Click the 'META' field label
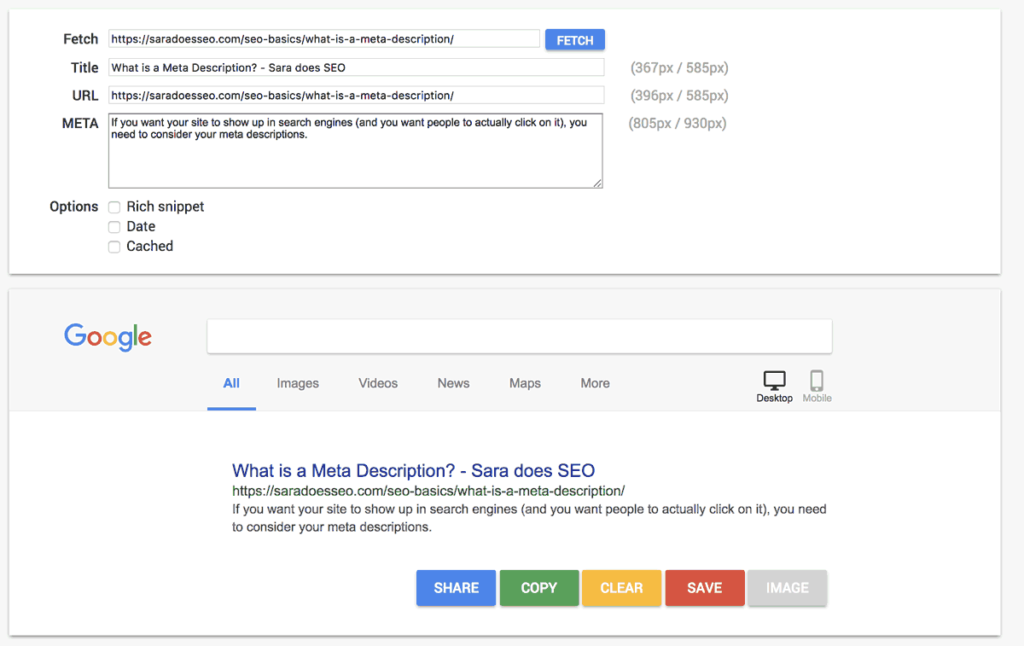The image size is (1024, 646). 80,123
